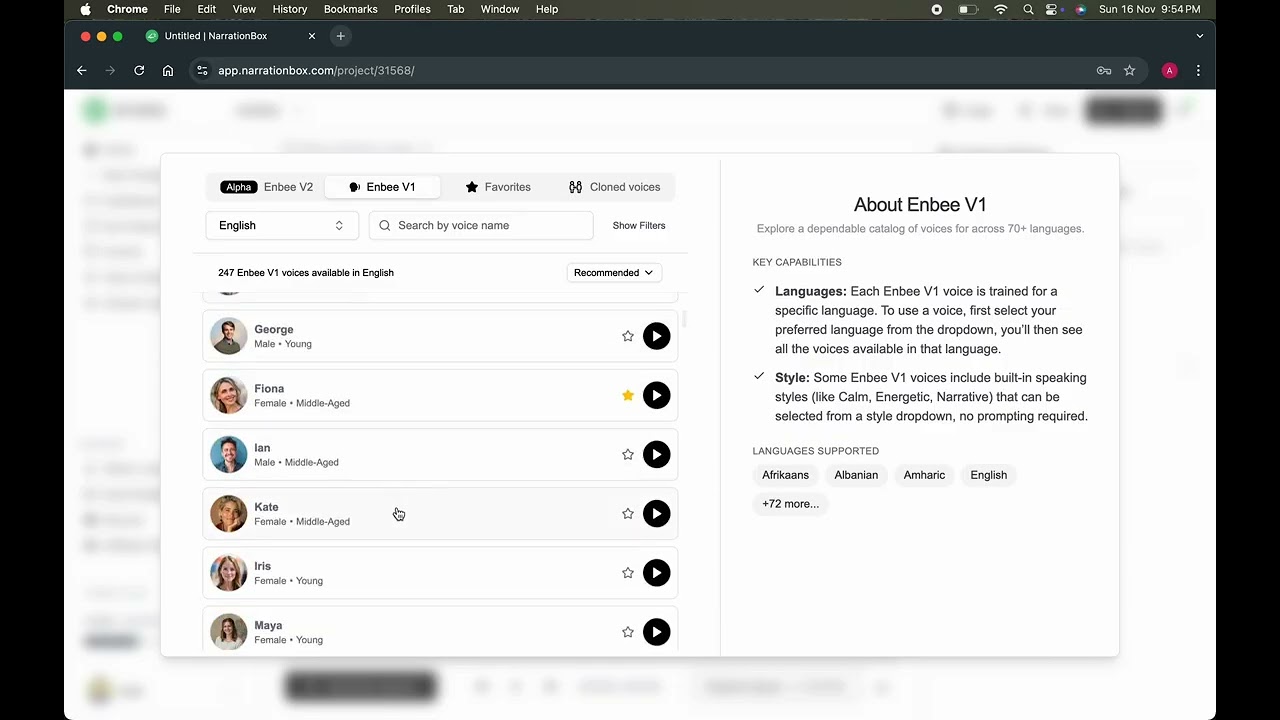Select Fiona's avatar thumbnail
The width and height of the screenshot is (1280, 720).
click(x=228, y=395)
